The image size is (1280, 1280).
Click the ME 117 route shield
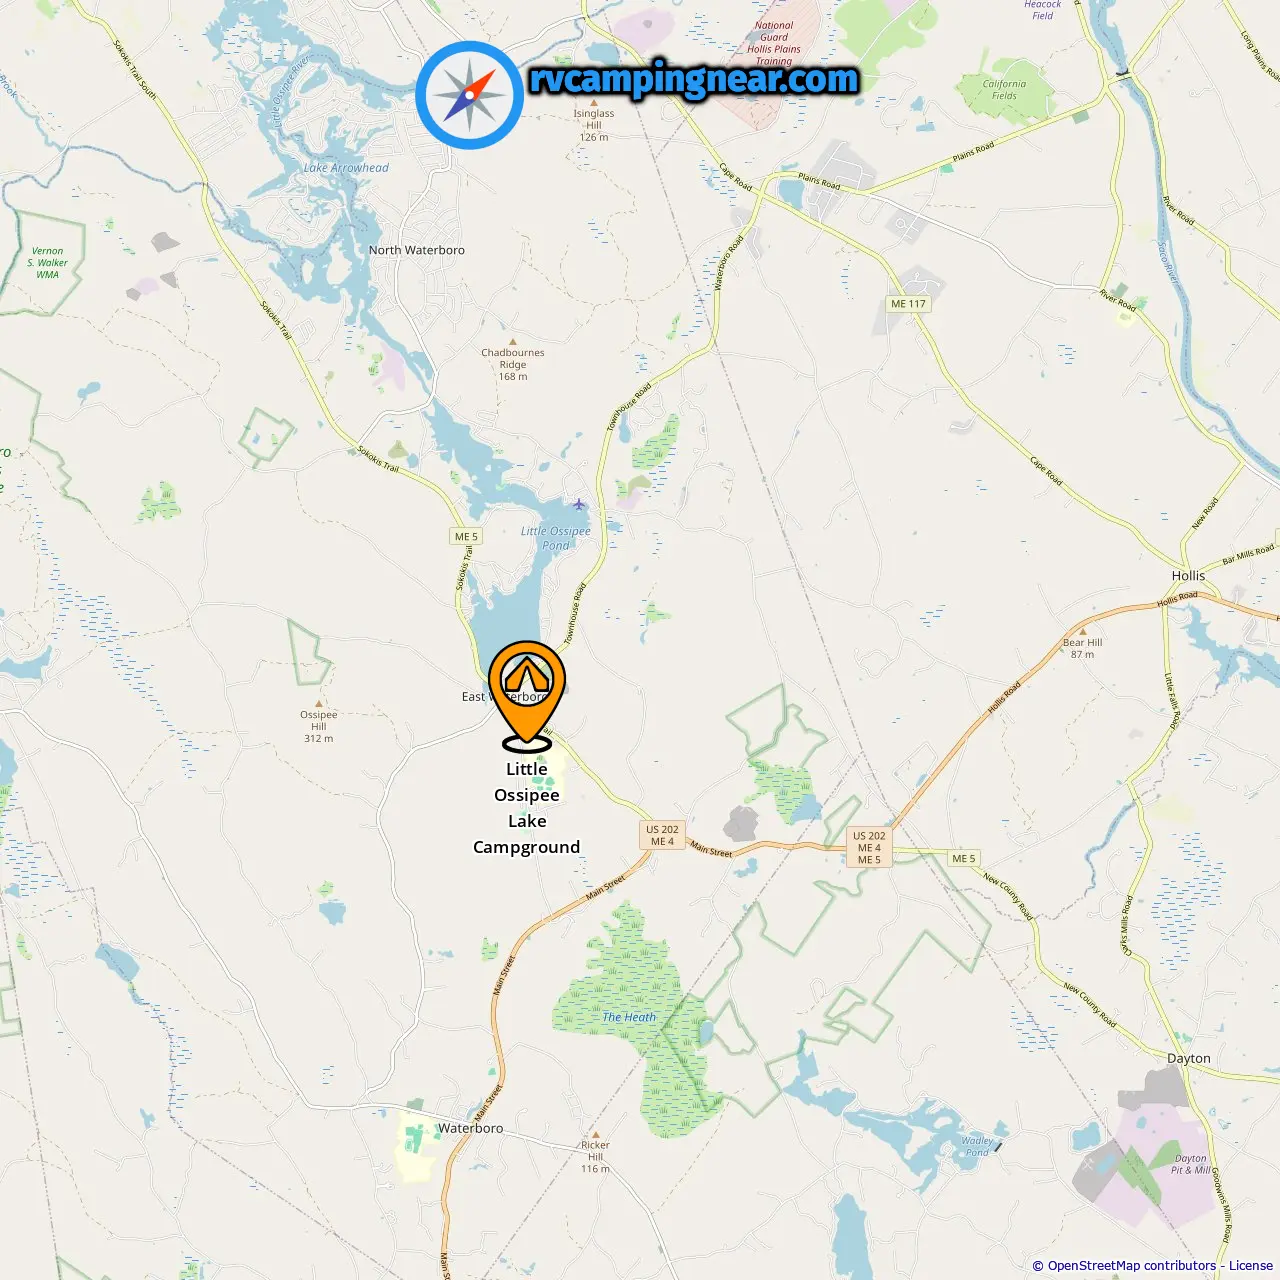pos(909,304)
